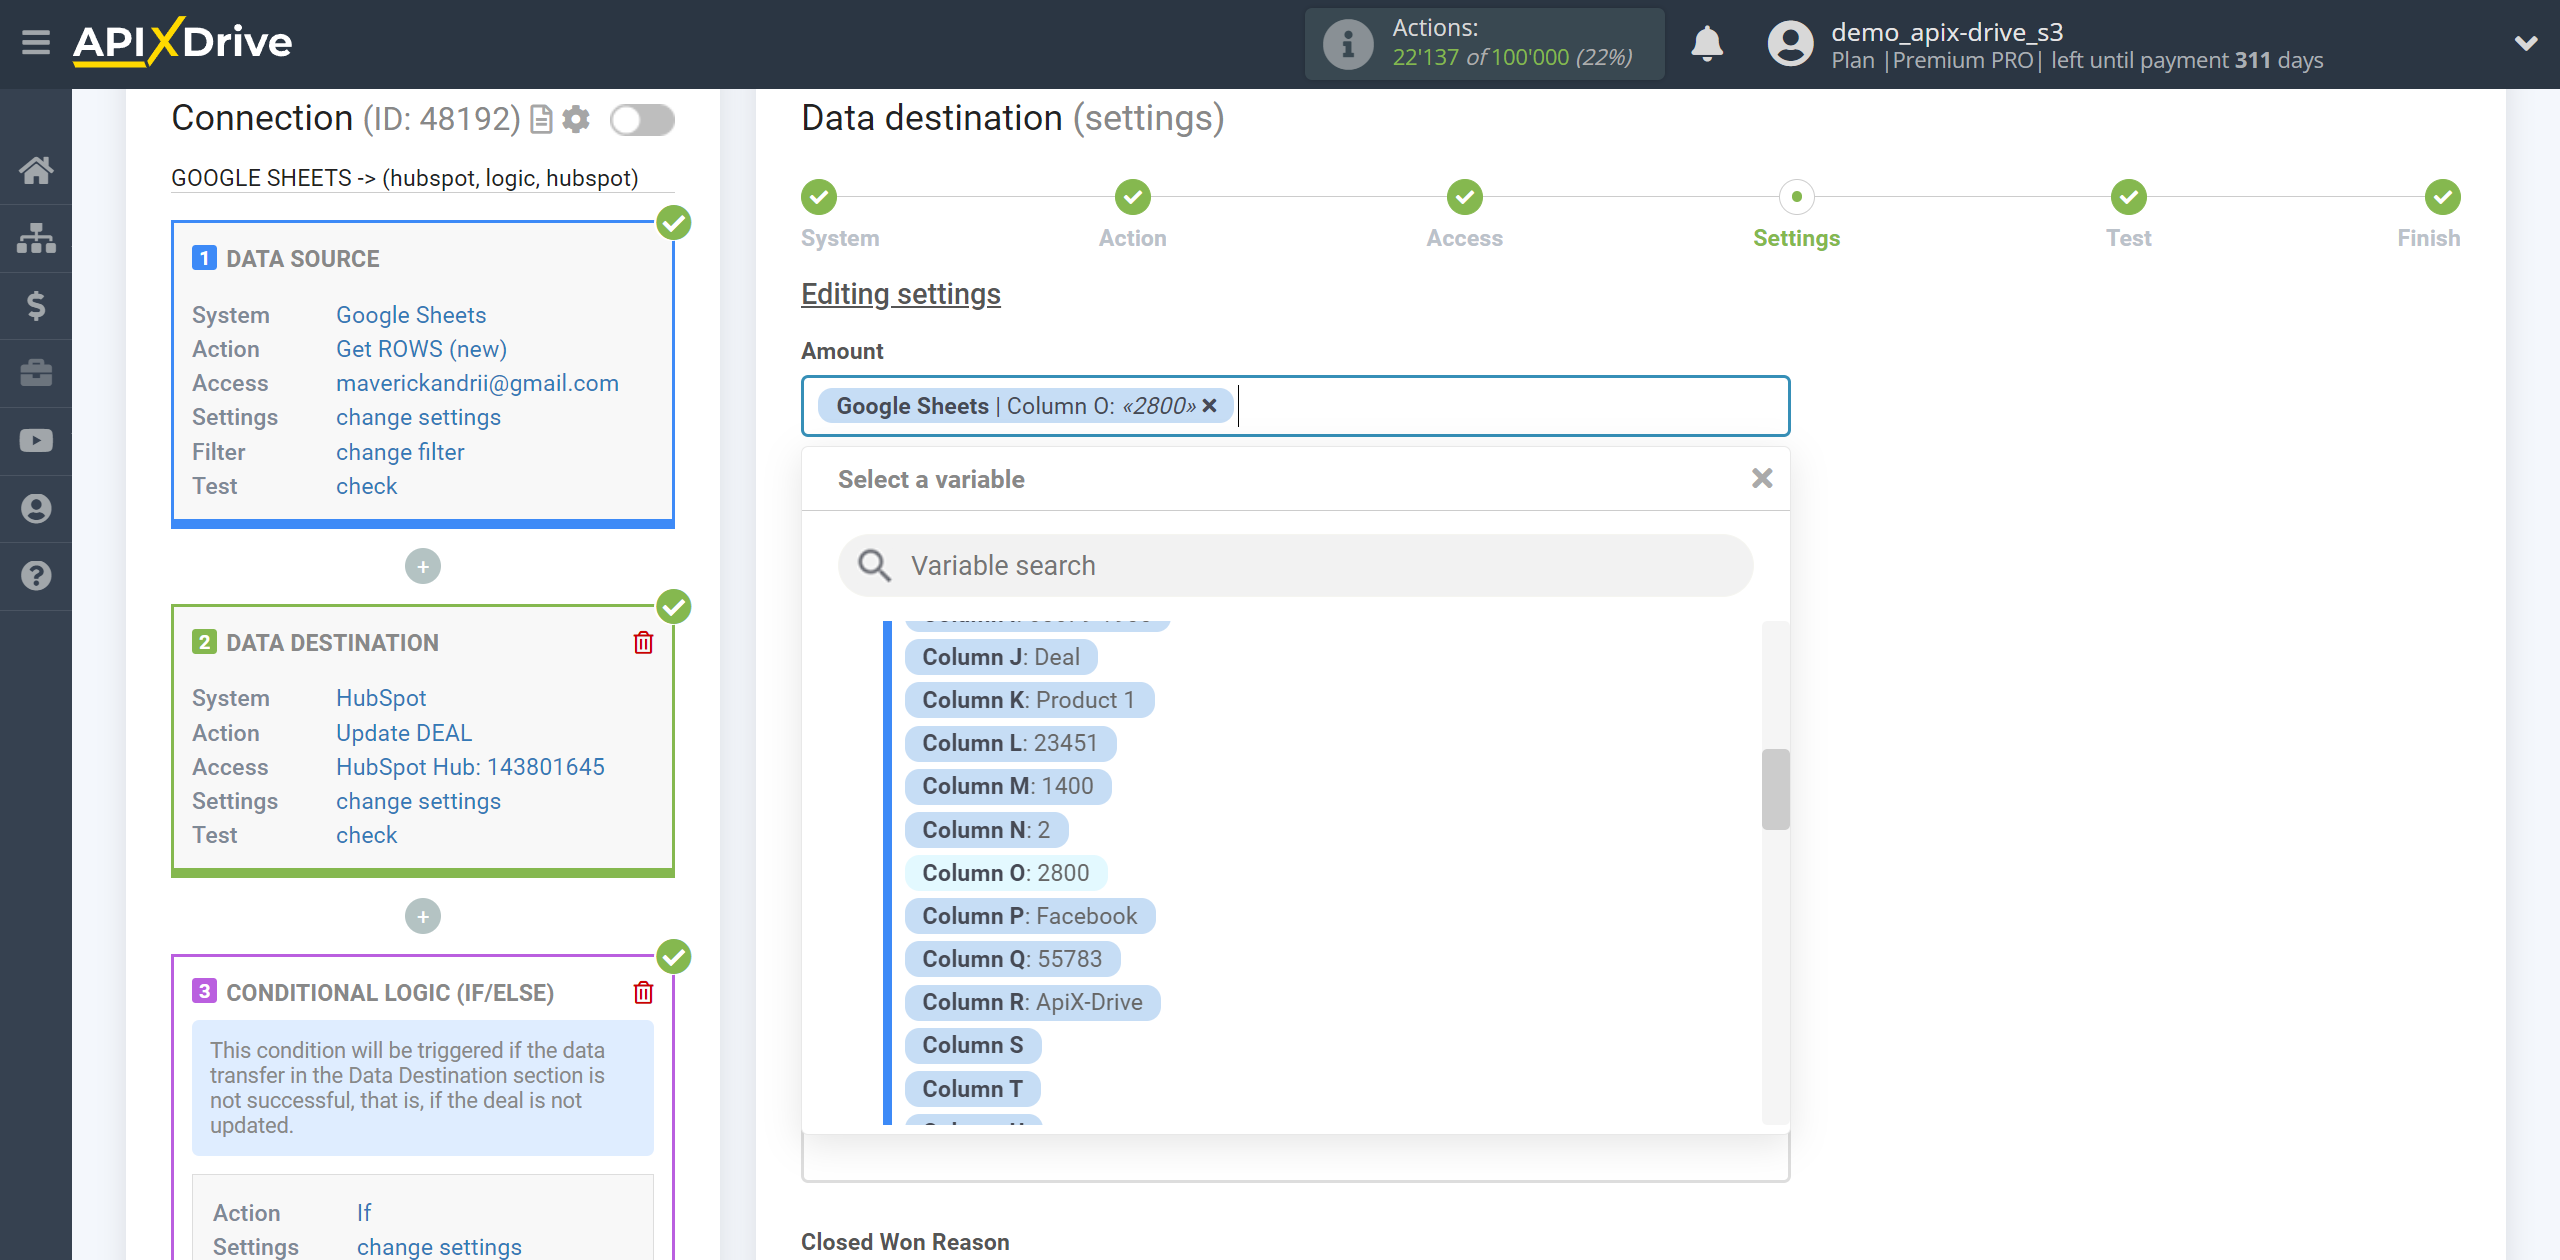Viewport: 2560px width, 1260px height.
Task: Open connections sitemap icon in sidebar
Action: (36, 238)
